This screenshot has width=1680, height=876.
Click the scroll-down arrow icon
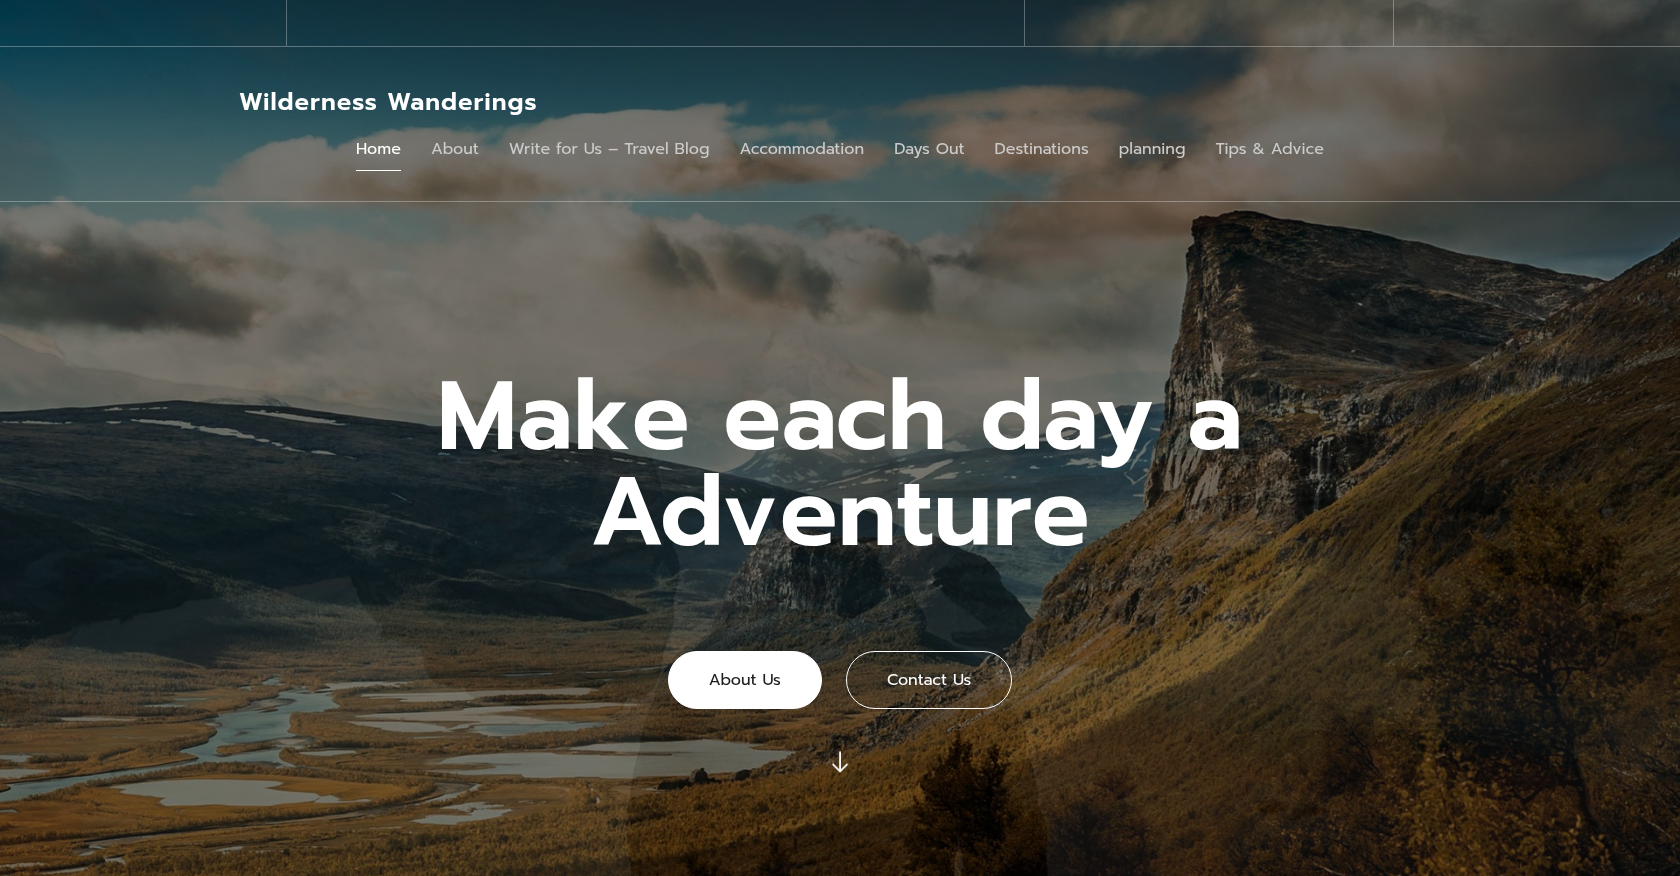840,762
